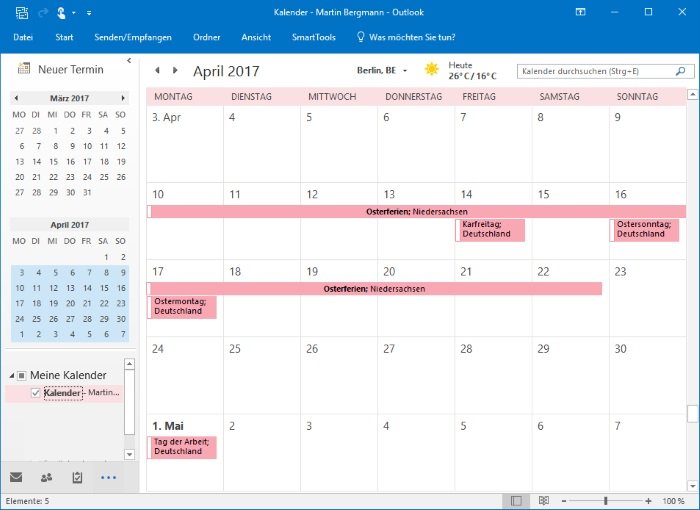This screenshot has width=700, height=510.
Task: Go to next month in mini calendar
Action: [123, 98]
